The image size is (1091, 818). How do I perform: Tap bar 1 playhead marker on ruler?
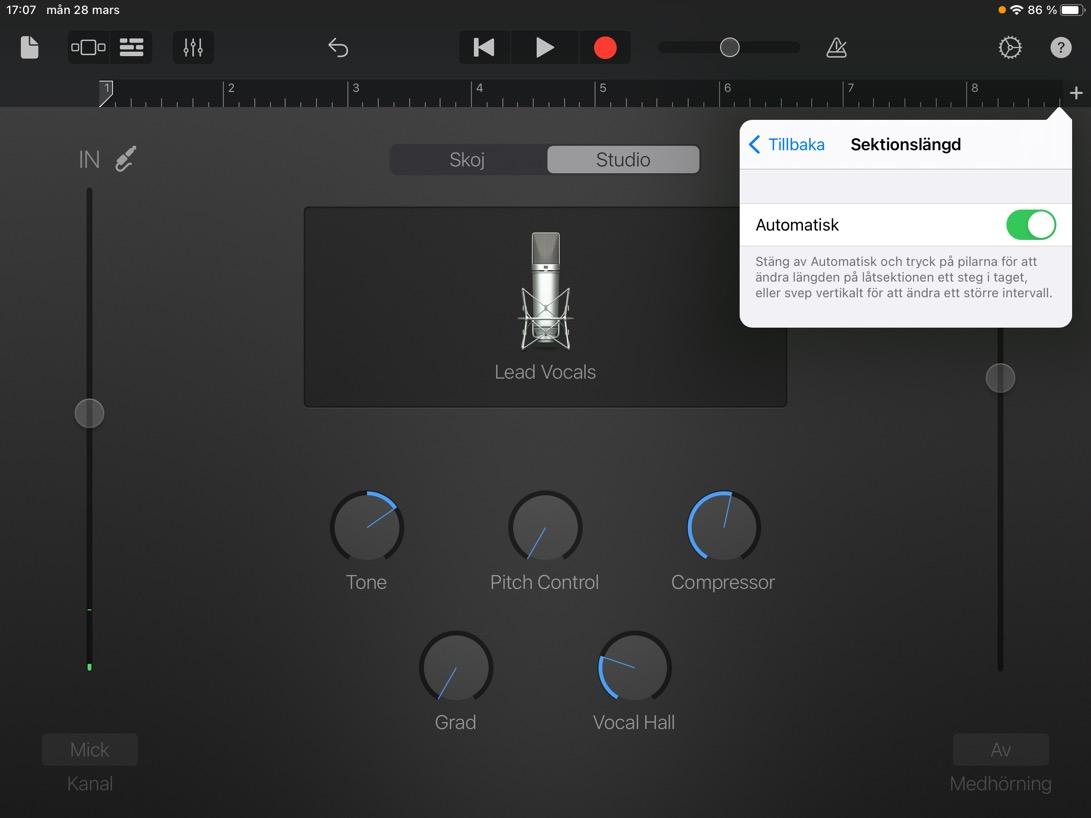[x=106, y=93]
